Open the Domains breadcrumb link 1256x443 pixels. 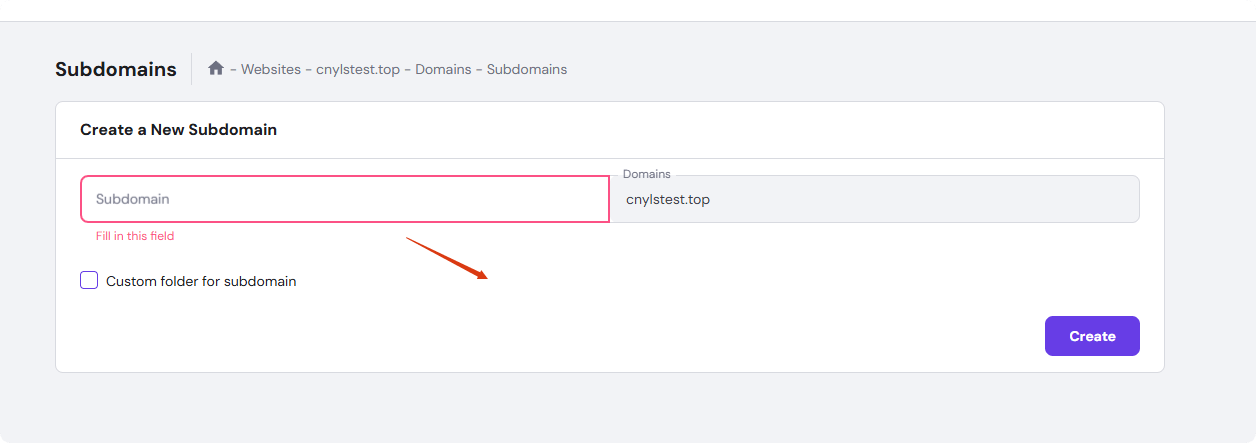[443, 69]
